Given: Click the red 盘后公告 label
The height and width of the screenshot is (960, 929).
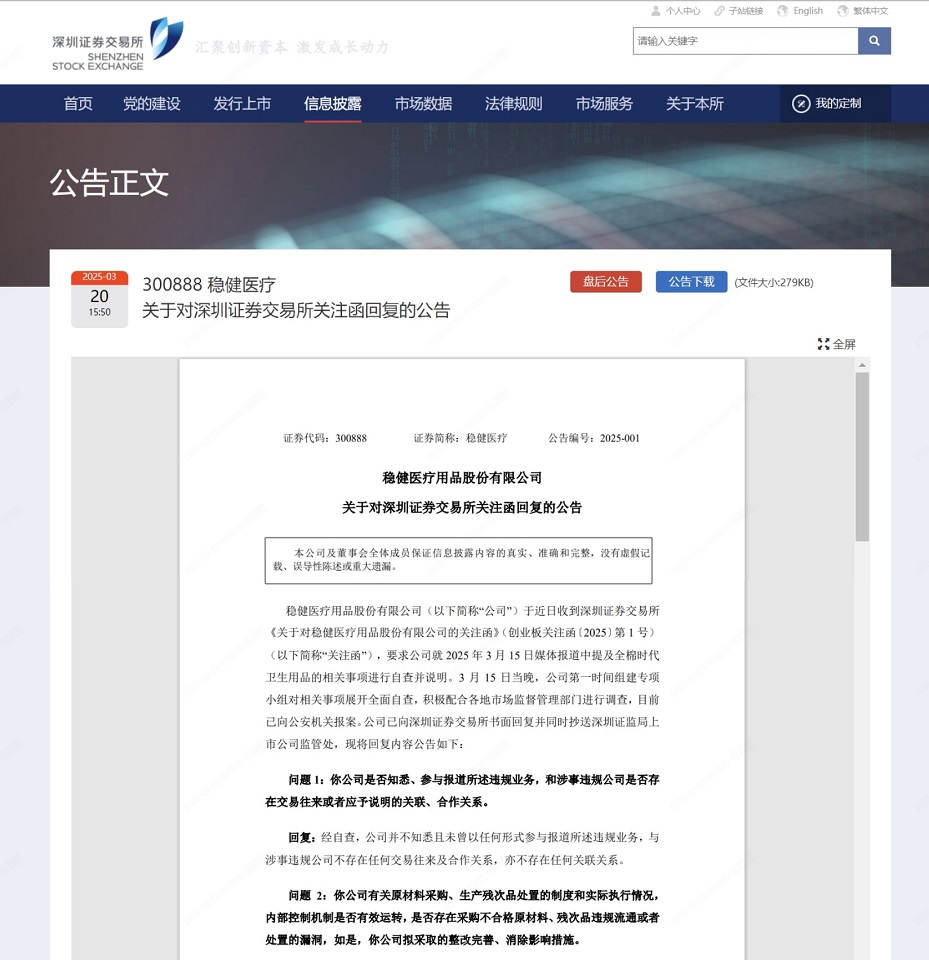Looking at the screenshot, I should pyautogui.click(x=605, y=281).
